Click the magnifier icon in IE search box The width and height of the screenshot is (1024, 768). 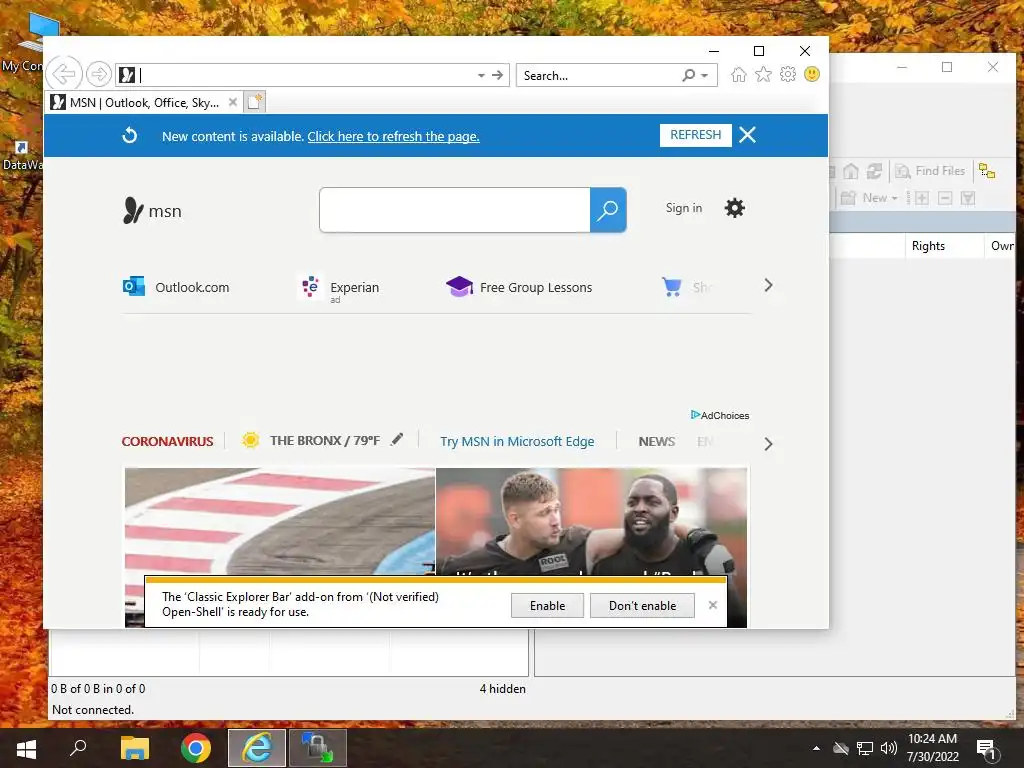coord(688,75)
